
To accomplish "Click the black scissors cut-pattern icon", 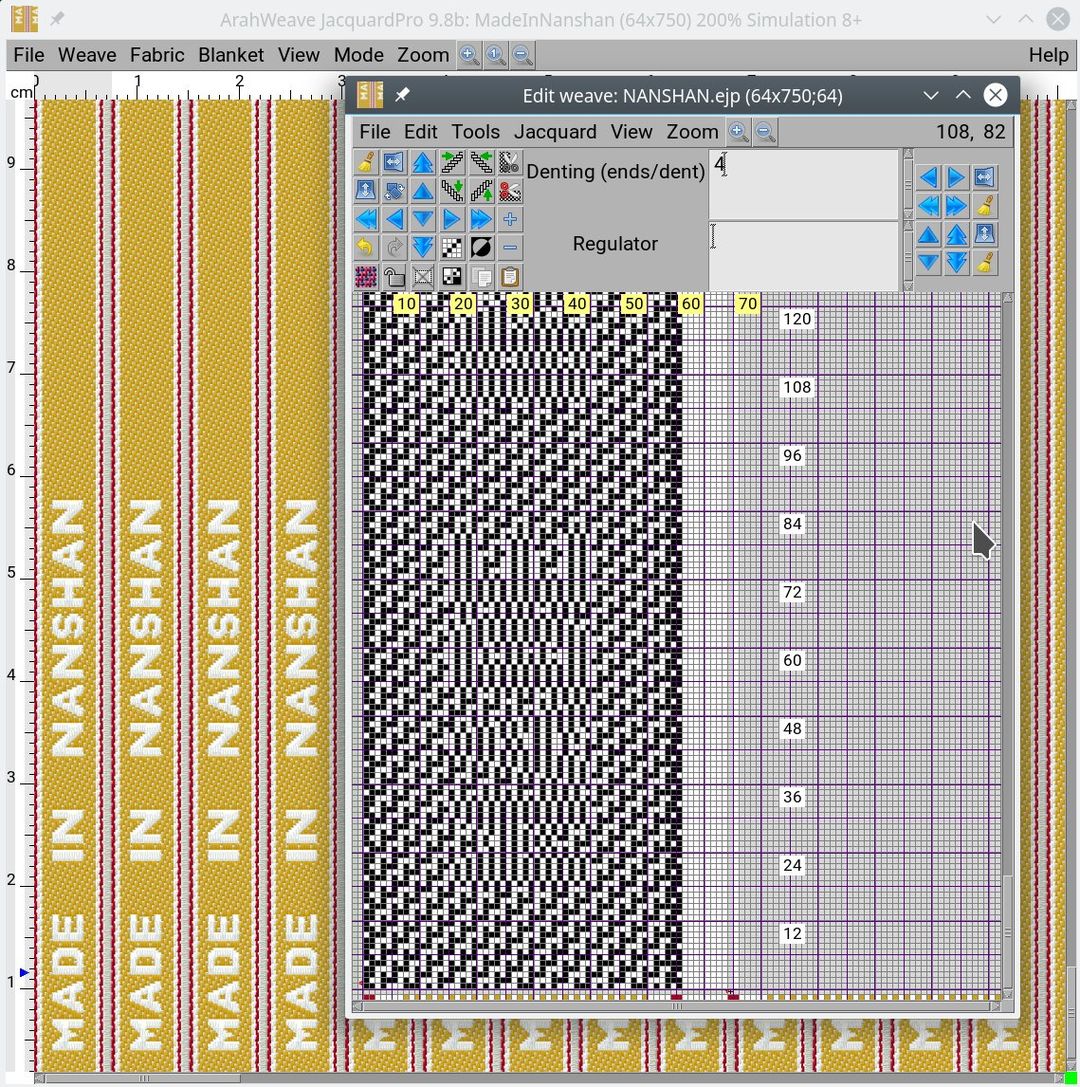I will coord(509,162).
